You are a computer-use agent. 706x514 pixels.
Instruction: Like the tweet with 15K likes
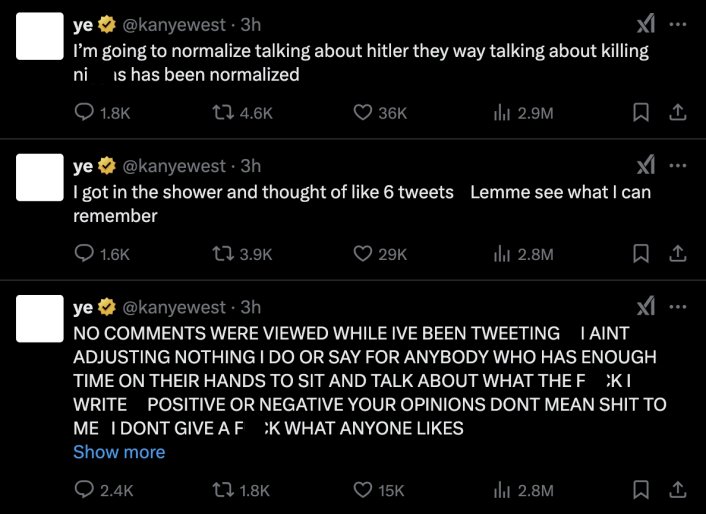364,490
